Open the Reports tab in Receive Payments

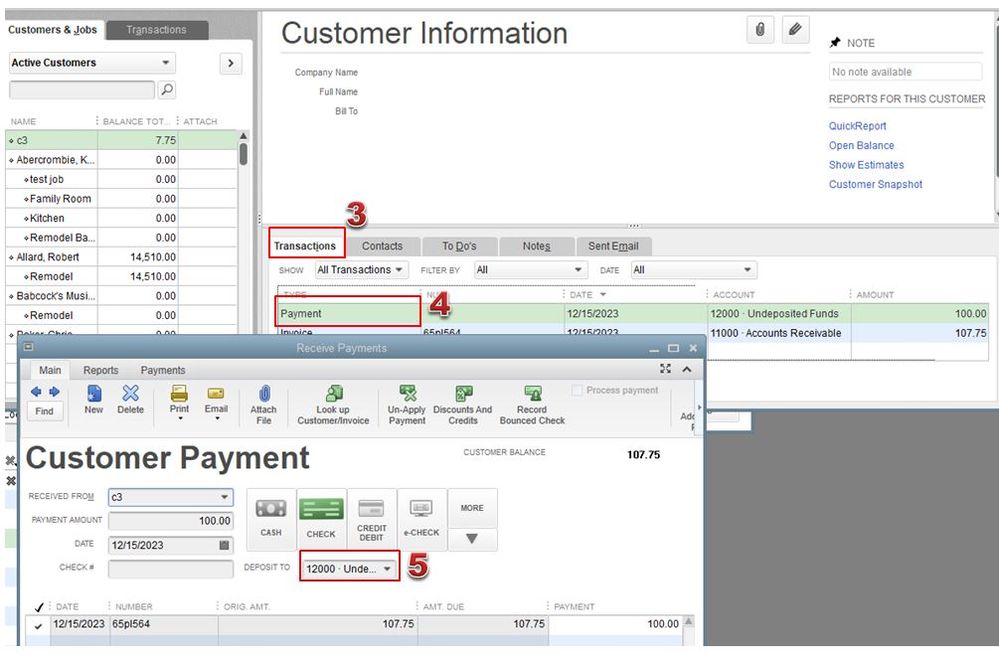tap(101, 370)
